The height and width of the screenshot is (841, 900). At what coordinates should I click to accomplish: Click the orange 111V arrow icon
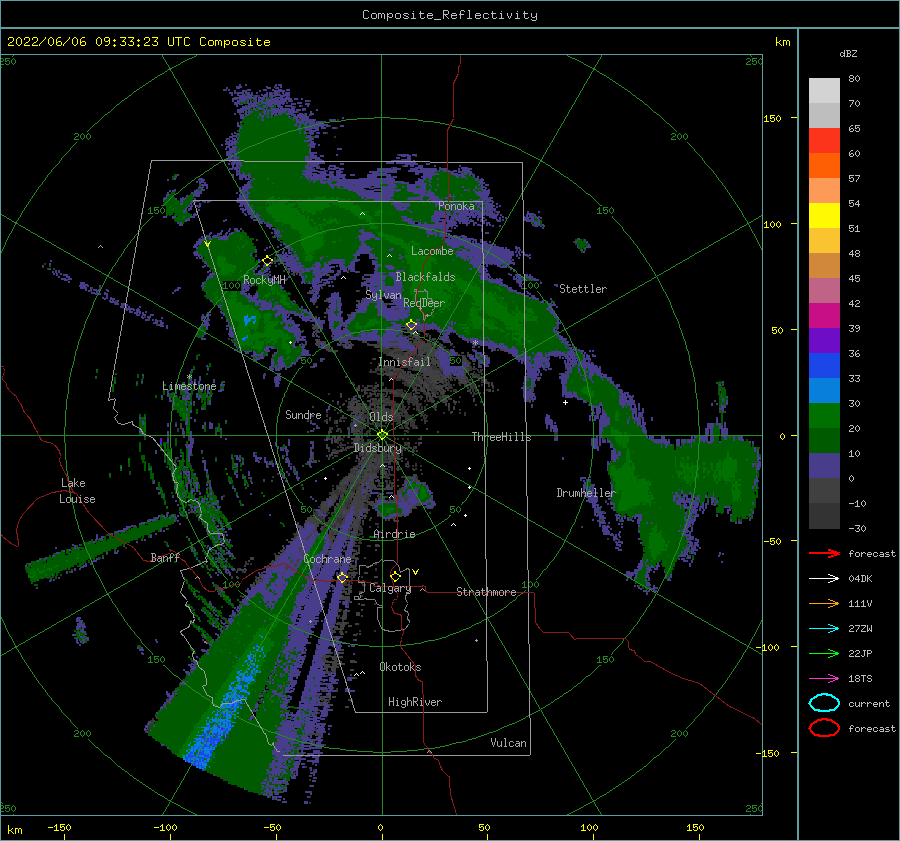(x=824, y=603)
